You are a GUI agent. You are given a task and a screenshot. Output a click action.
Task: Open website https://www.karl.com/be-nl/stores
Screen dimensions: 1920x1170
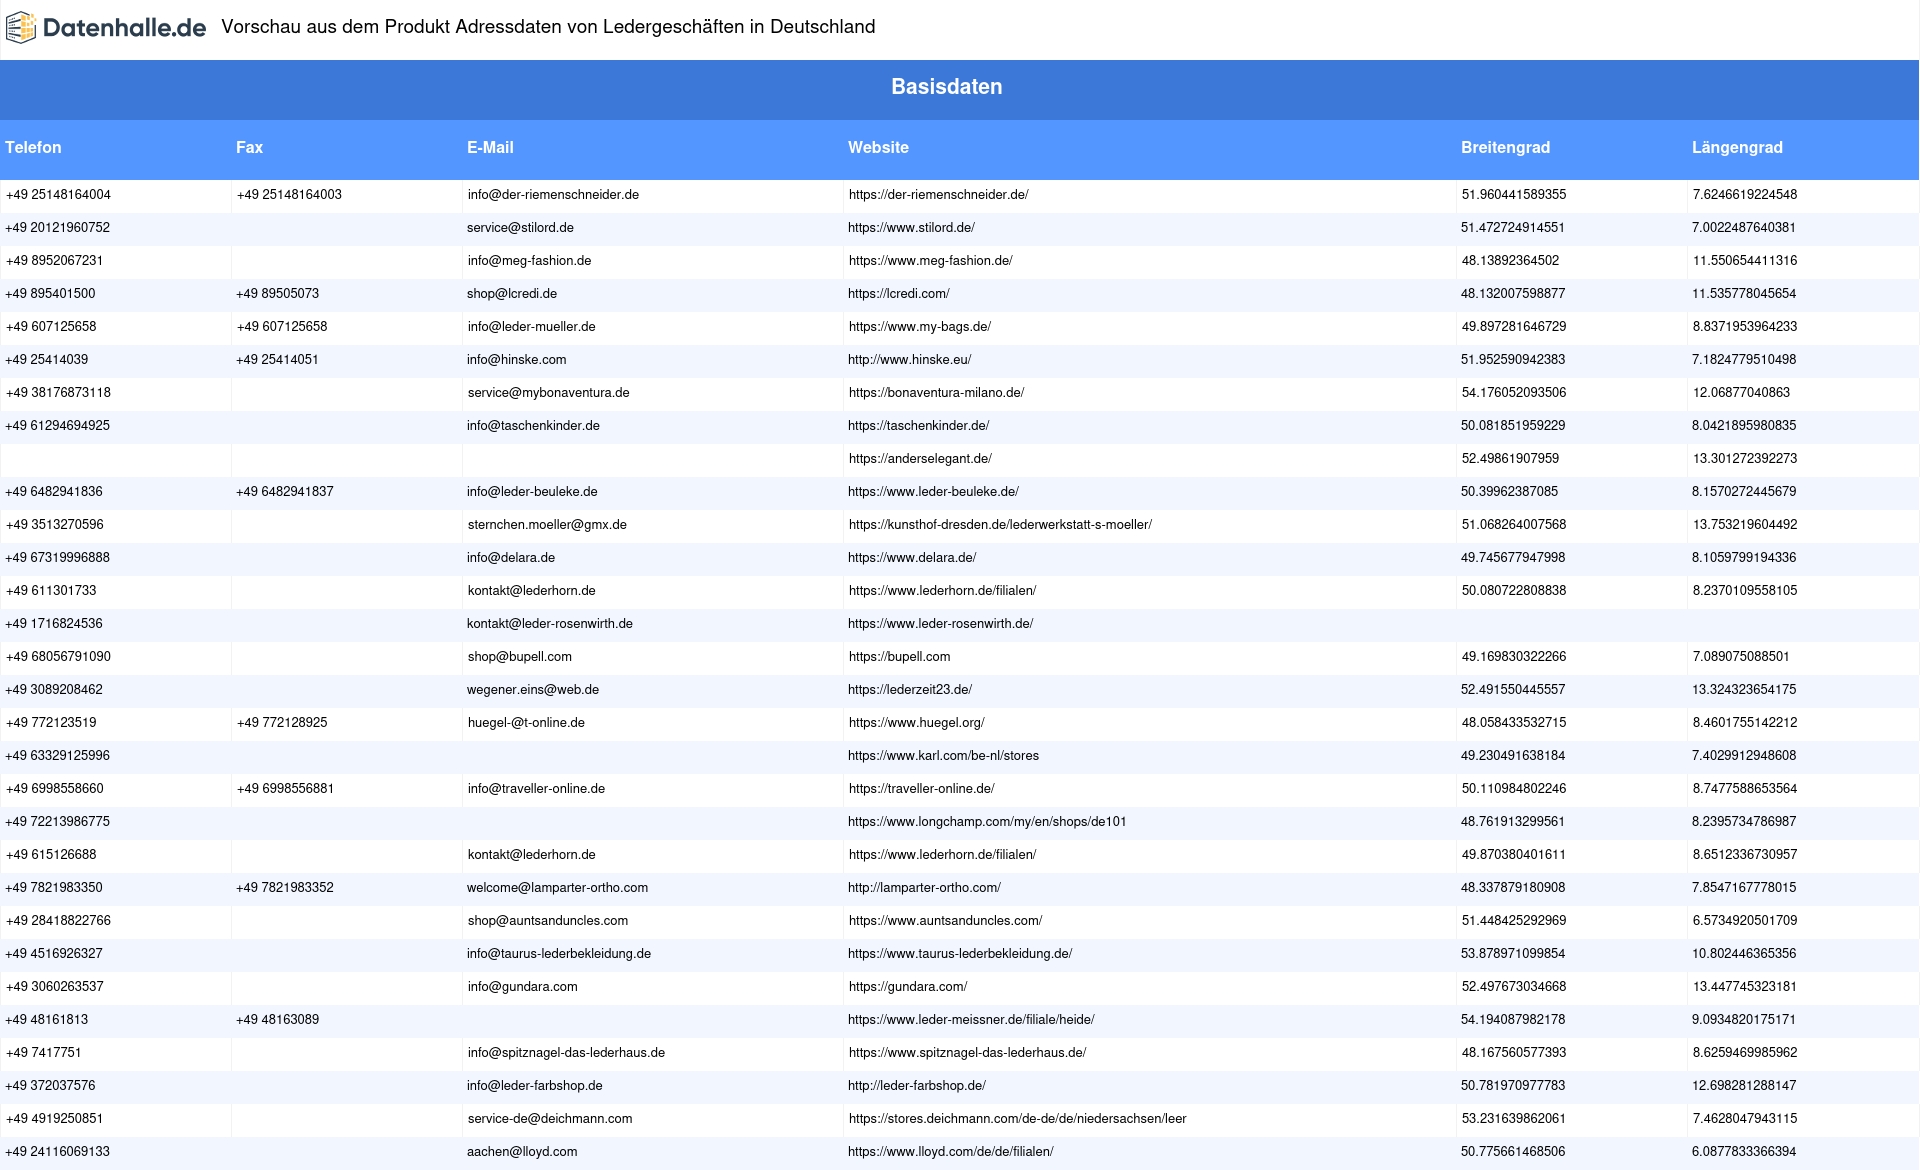943,756
